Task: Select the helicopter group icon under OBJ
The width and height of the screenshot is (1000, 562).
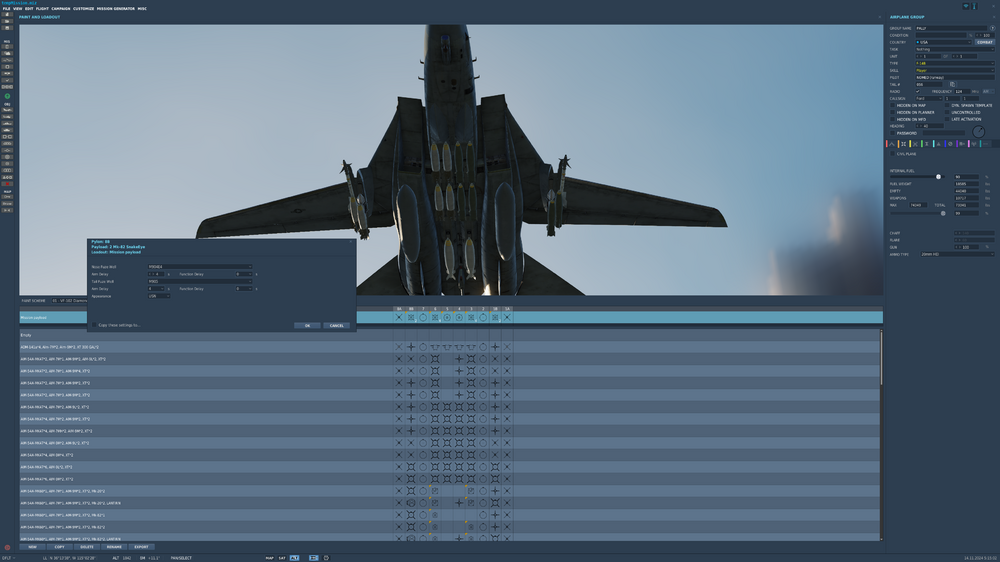Action: pyautogui.click(x=7, y=117)
